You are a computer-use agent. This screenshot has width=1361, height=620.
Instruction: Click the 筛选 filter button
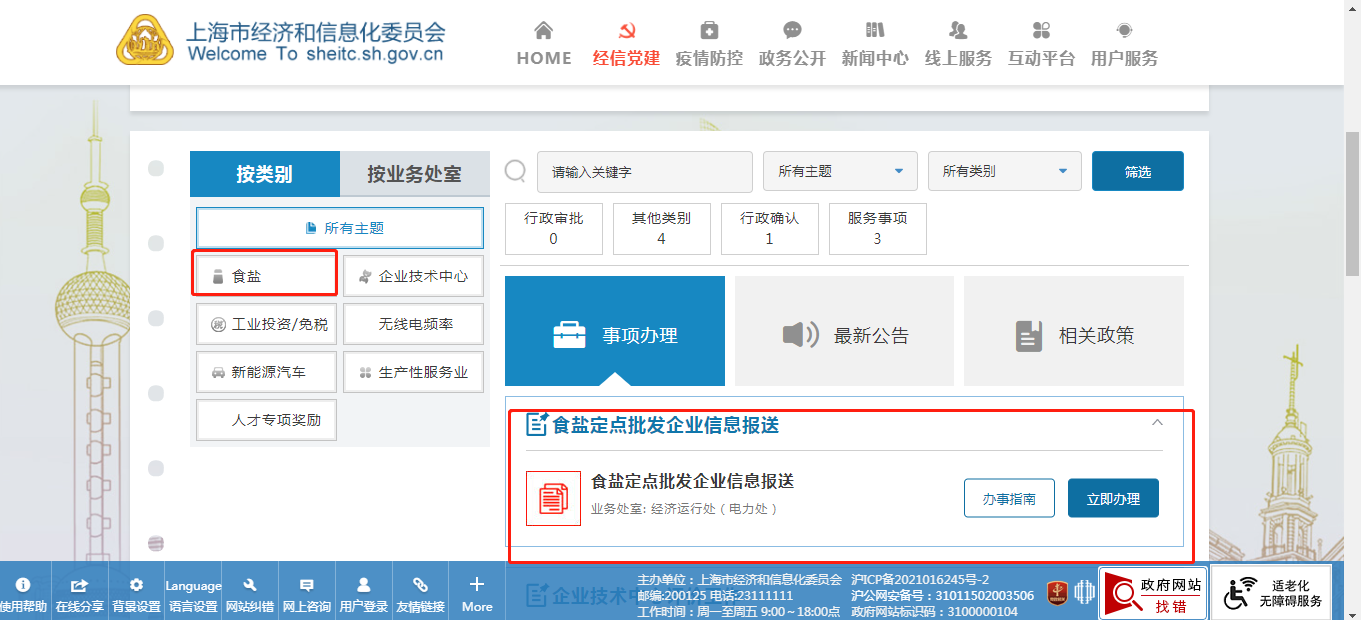point(1137,171)
